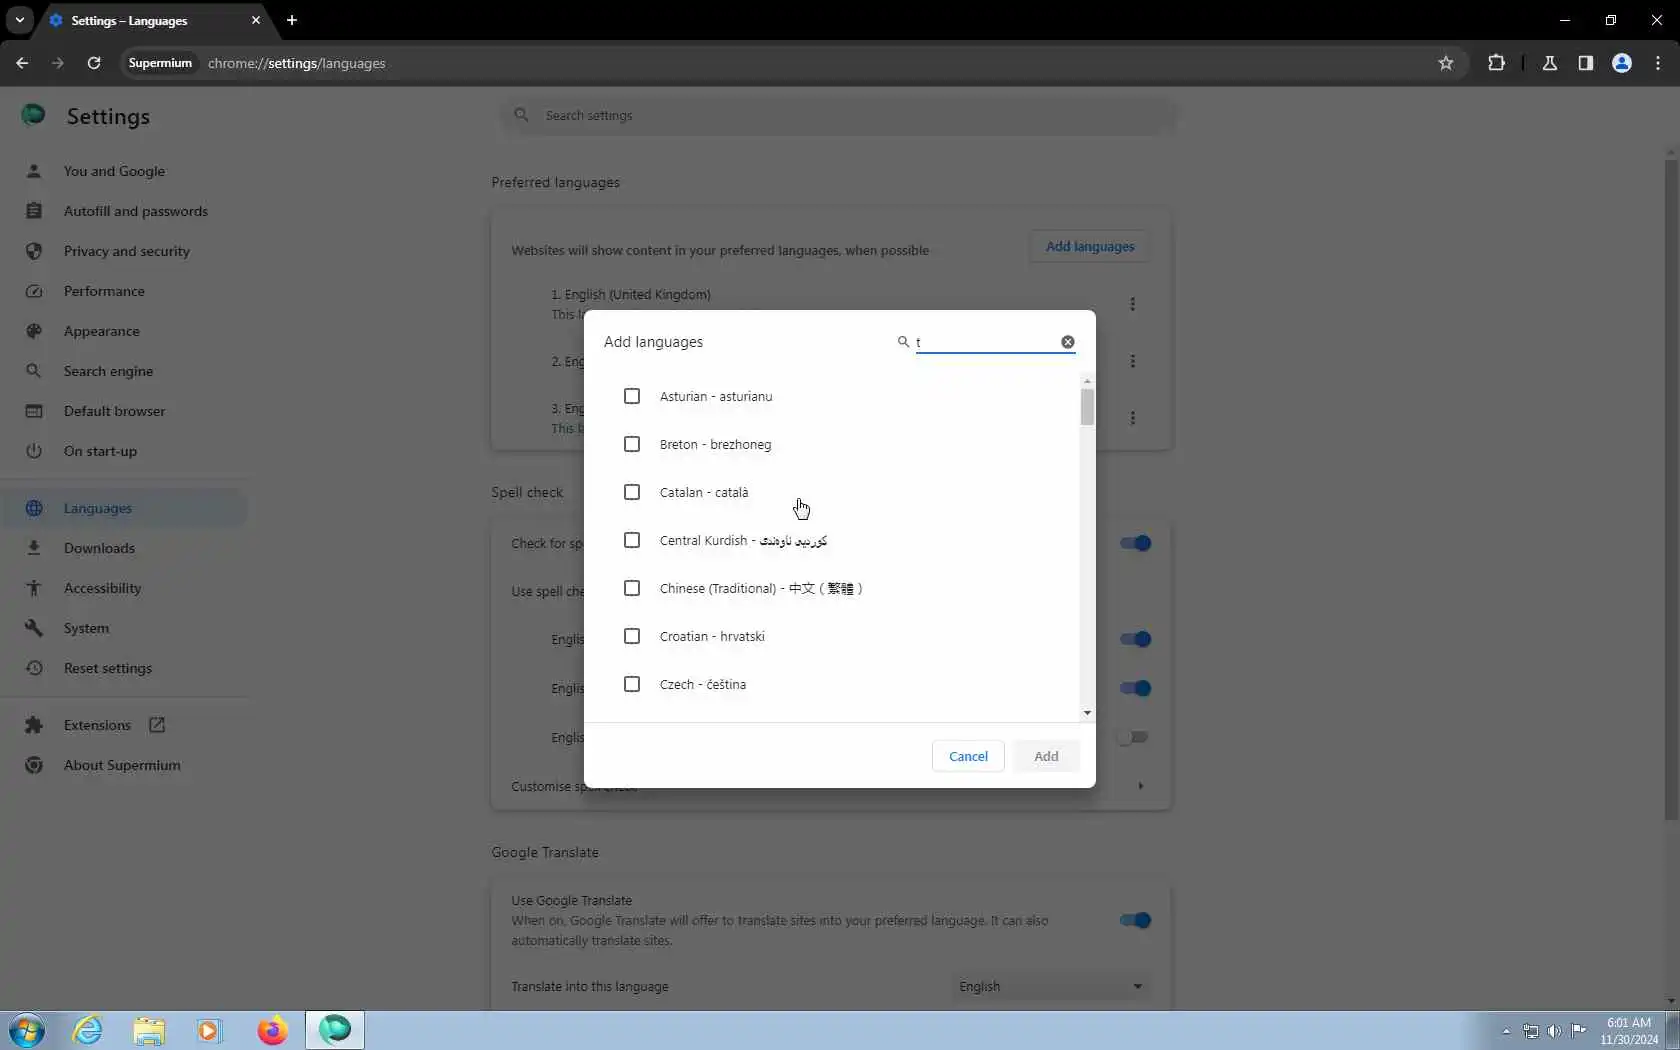The width and height of the screenshot is (1680, 1050).
Task: Launch Firefox from the taskbar
Action: coord(272,1030)
